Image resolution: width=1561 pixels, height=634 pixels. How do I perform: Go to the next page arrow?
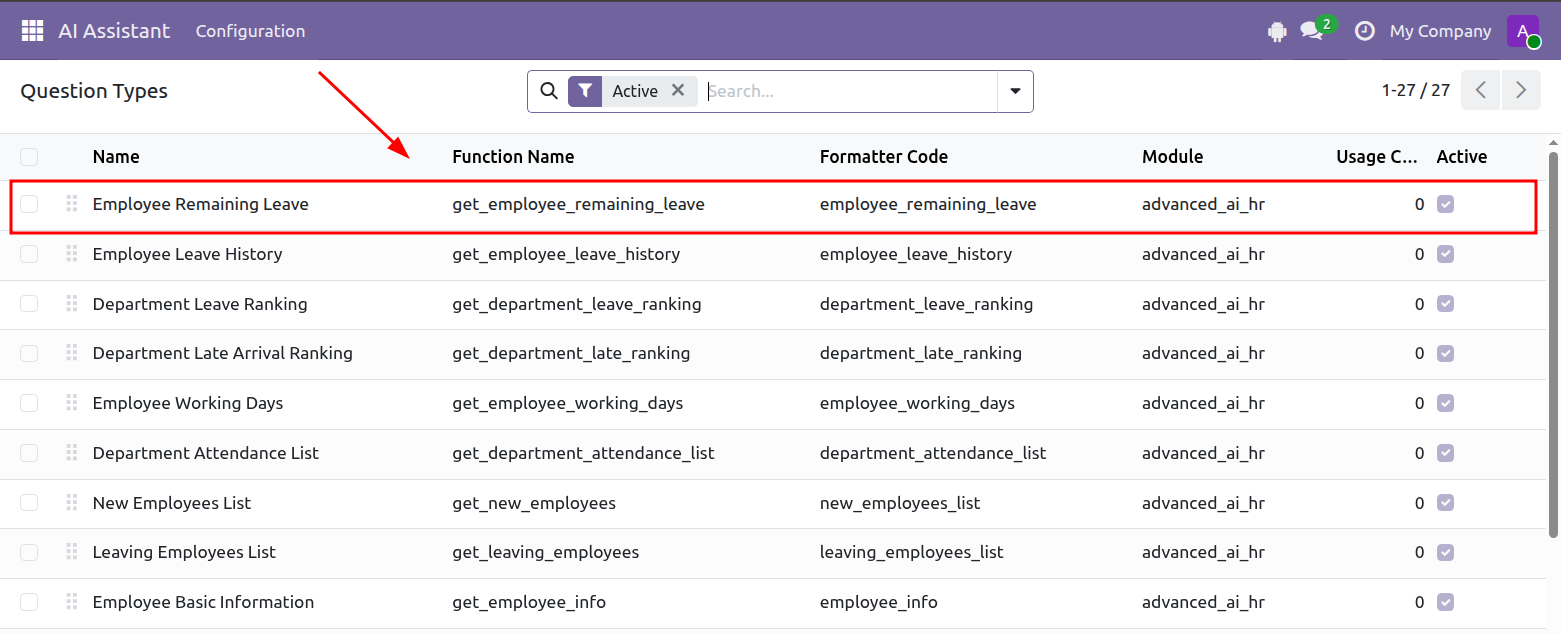(1521, 90)
